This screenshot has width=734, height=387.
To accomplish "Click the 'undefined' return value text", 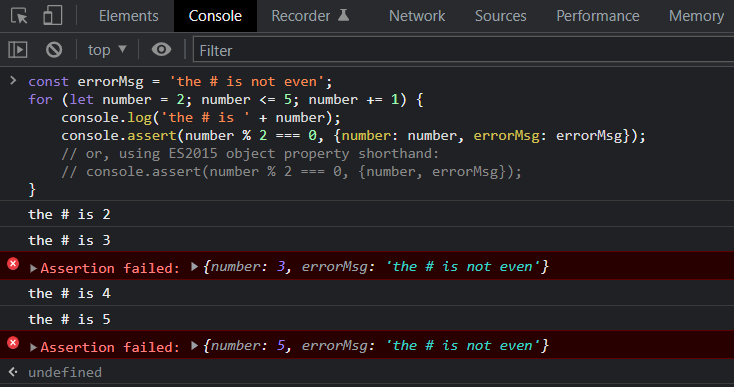I will [x=65, y=372].
